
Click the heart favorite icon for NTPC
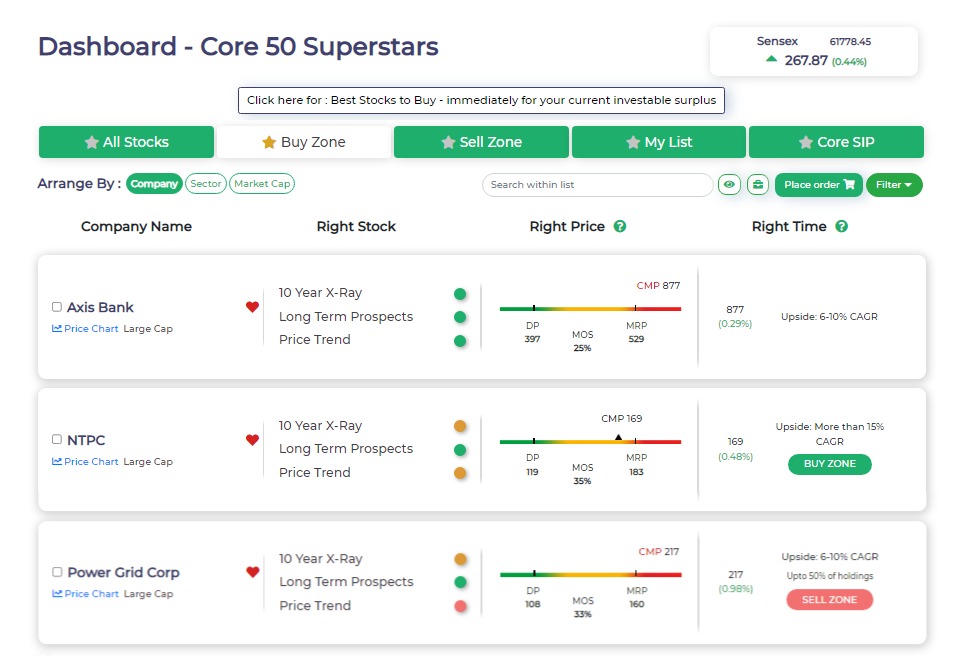[x=252, y=440]
